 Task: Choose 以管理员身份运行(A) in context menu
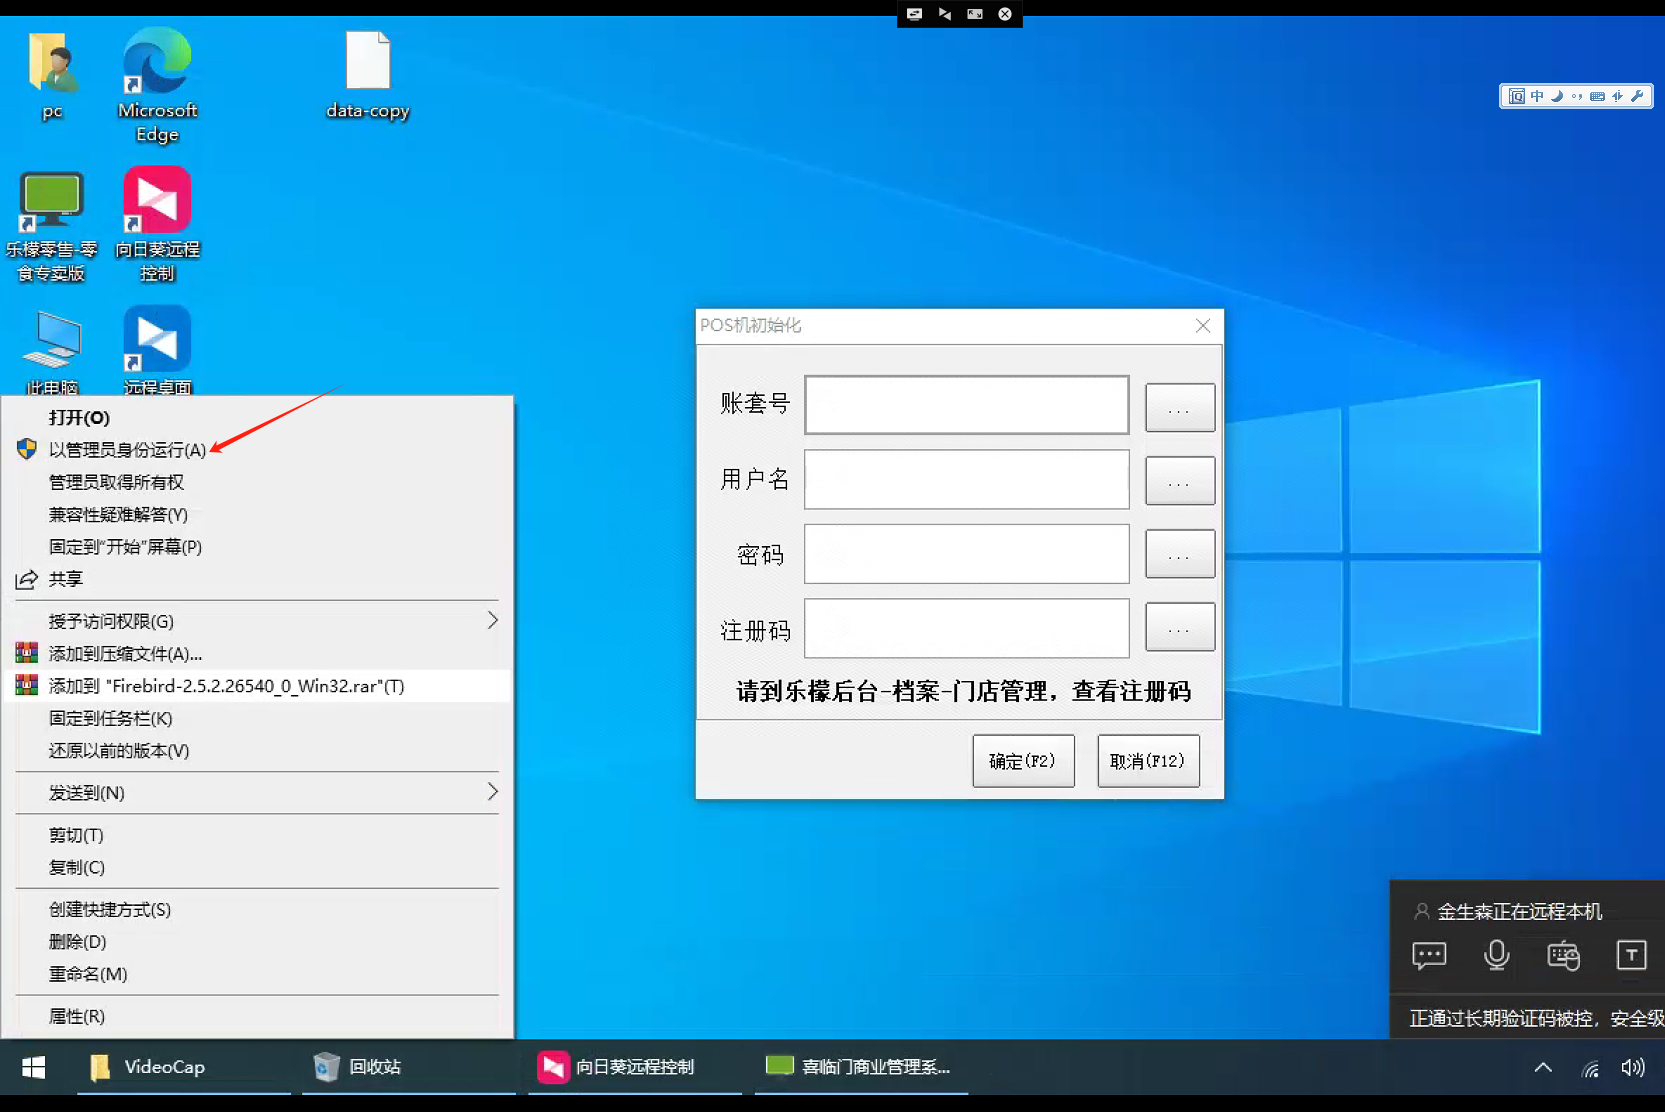pos(257,450)
